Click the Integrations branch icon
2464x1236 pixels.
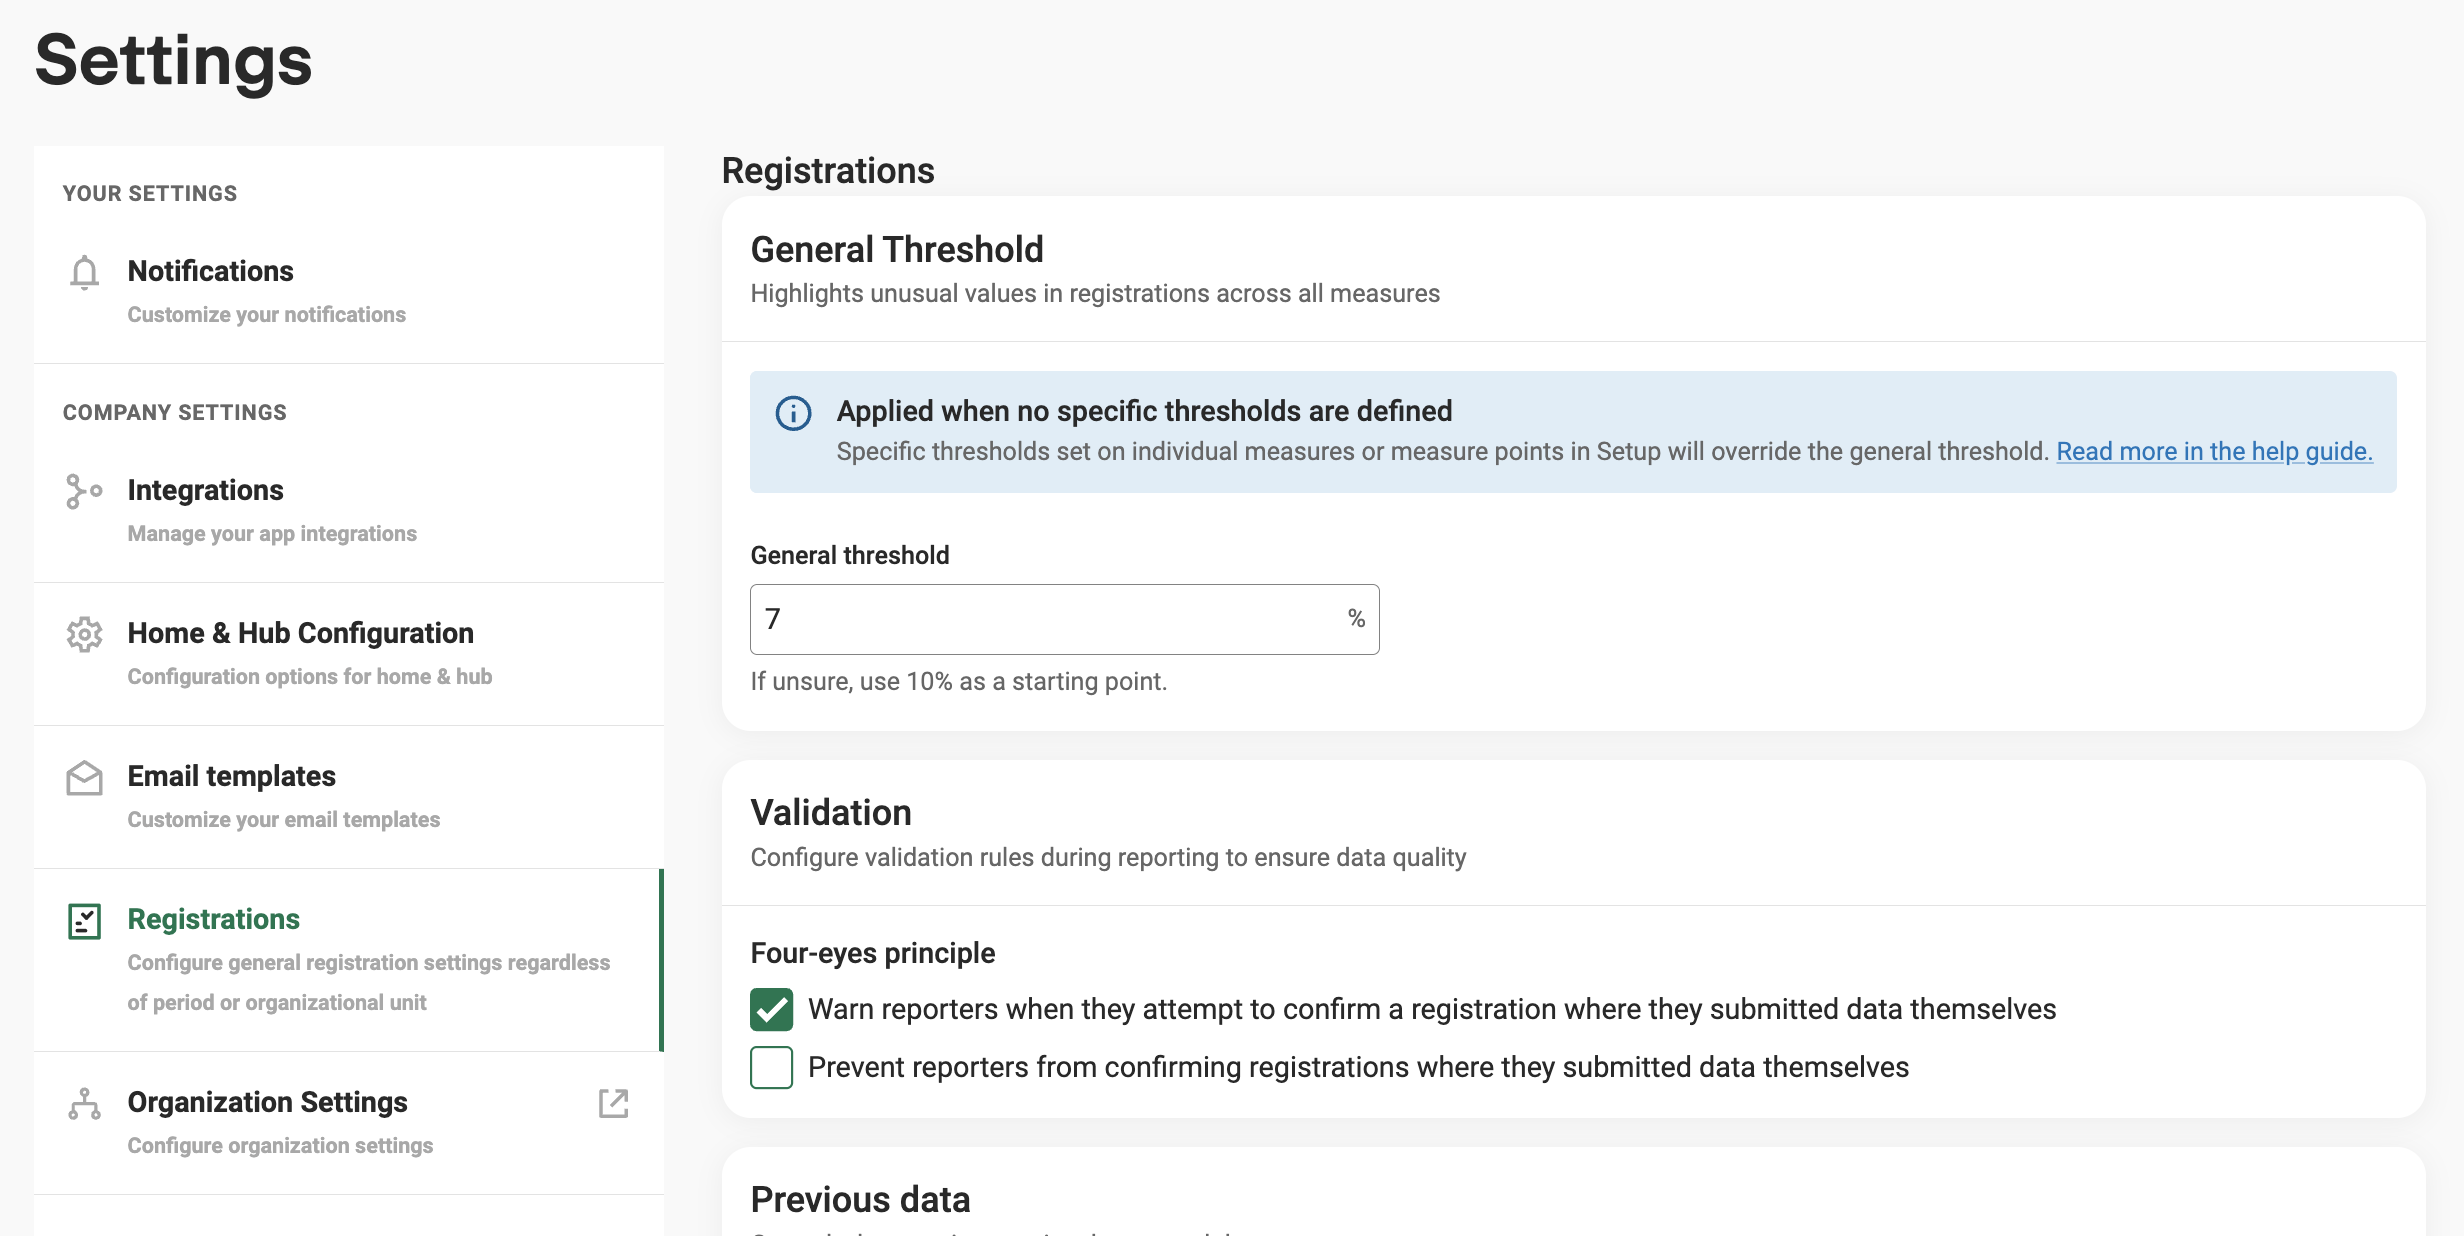pos(84,491)
